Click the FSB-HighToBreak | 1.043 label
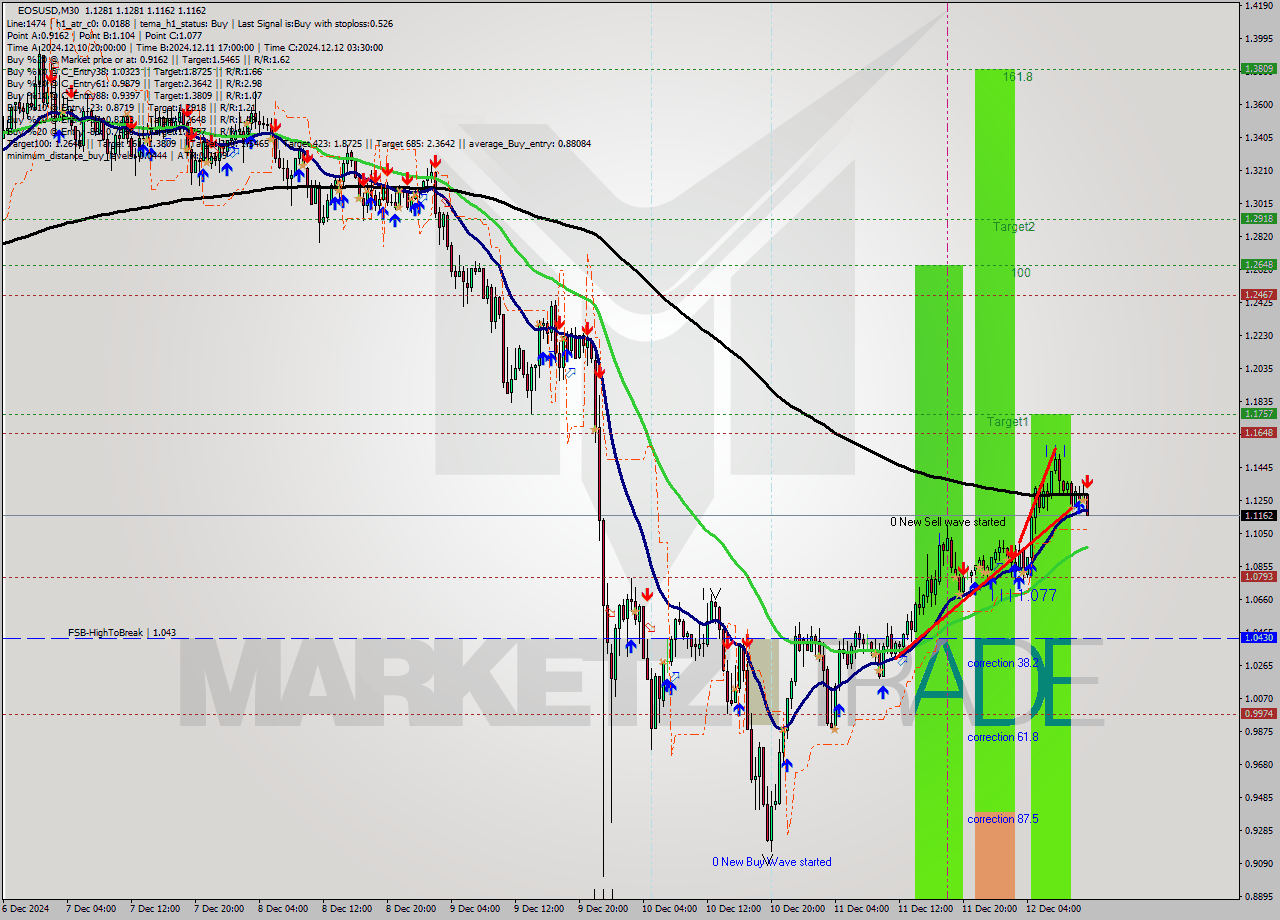The height and width of the screenshot is (920, 1280). (122, 633)
